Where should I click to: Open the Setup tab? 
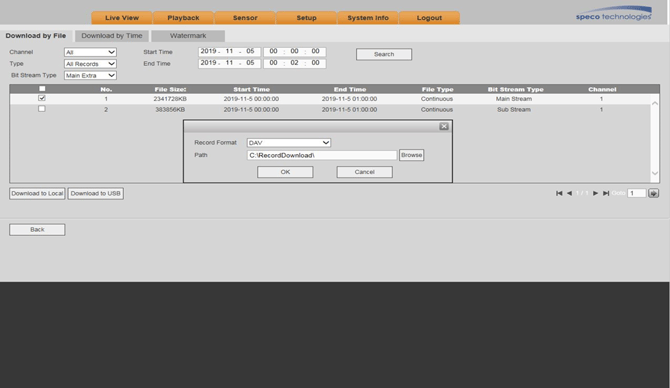(306, 18)
